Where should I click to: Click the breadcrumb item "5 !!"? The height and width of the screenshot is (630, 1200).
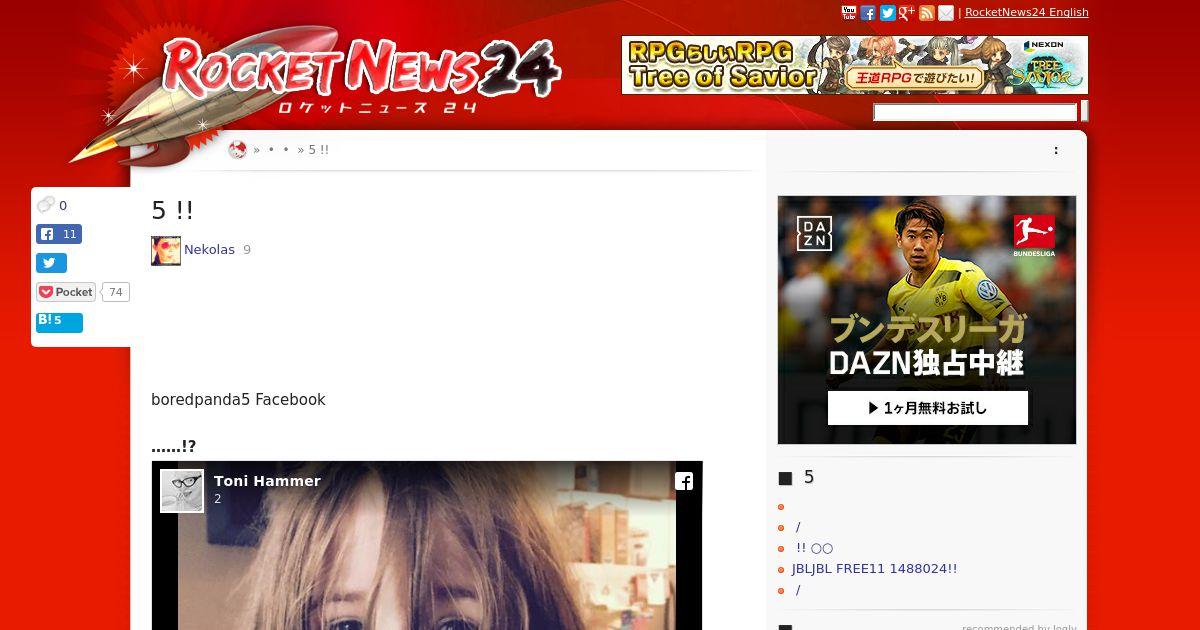tap(319, 150)
